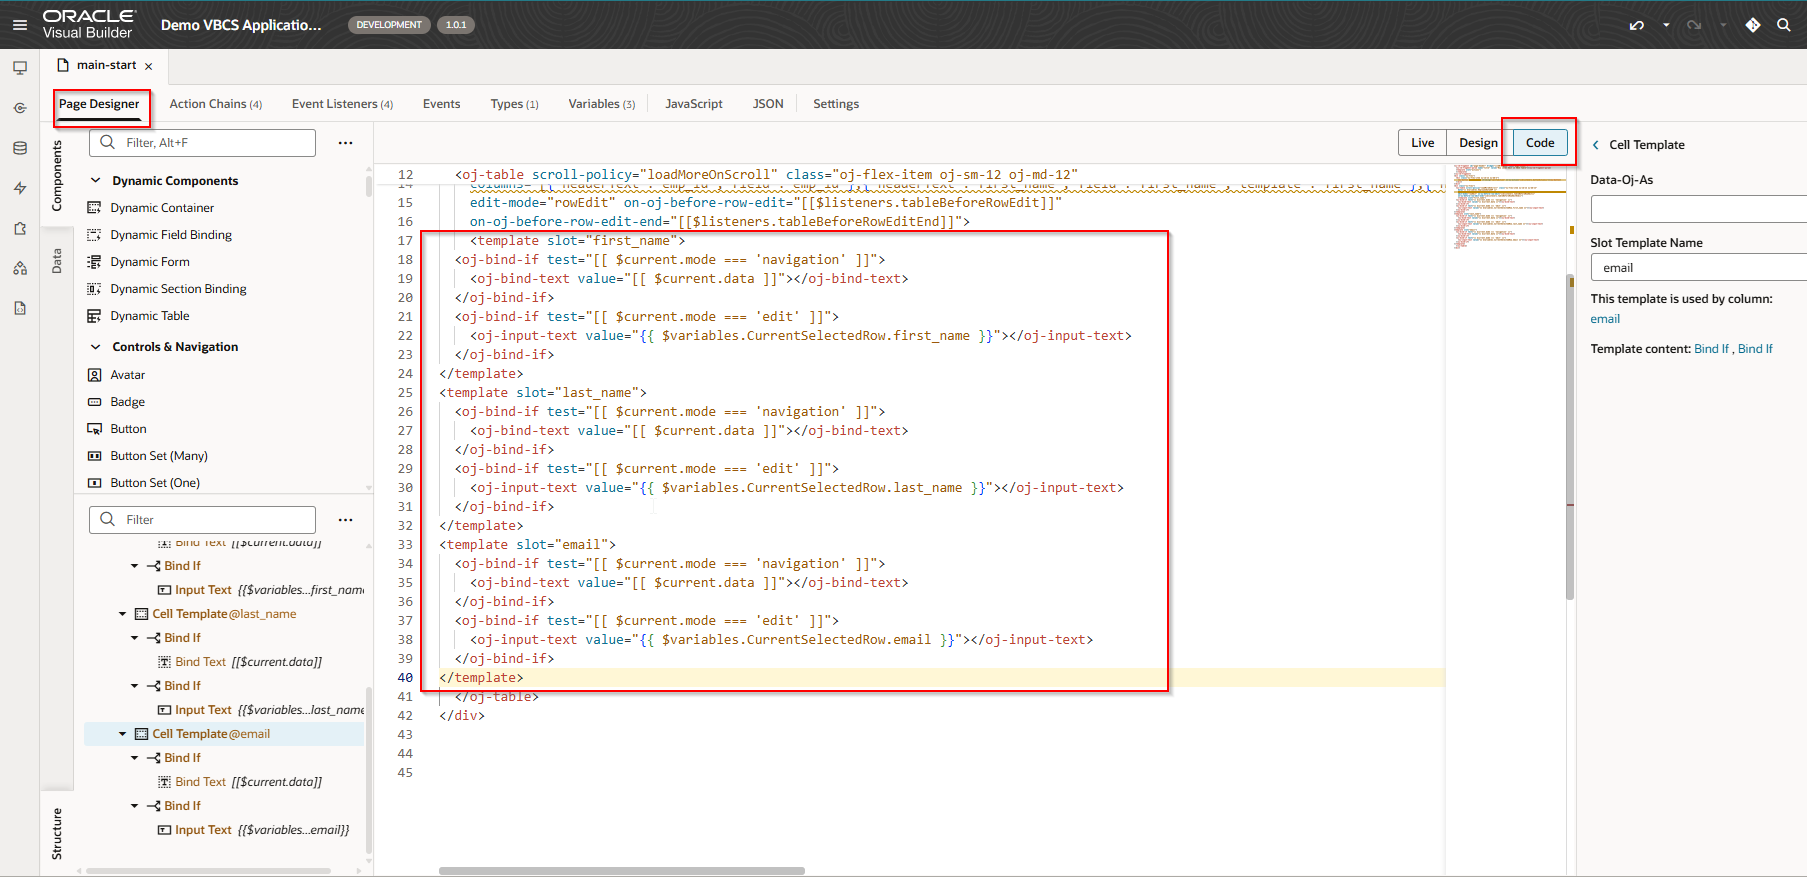Collapse the Cell Template@email tree node

coord(123,734)
